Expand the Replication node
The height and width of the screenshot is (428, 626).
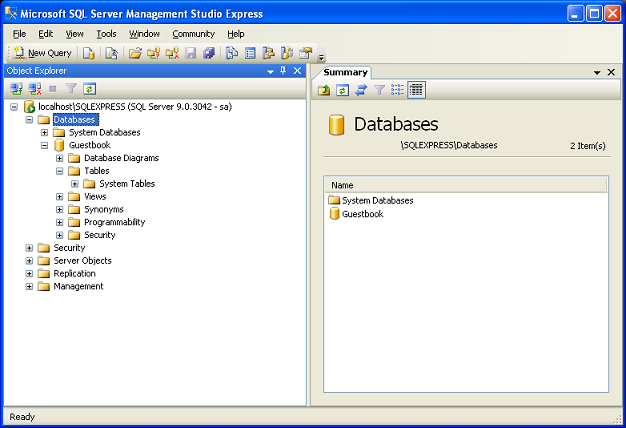[x=29, y=273]
